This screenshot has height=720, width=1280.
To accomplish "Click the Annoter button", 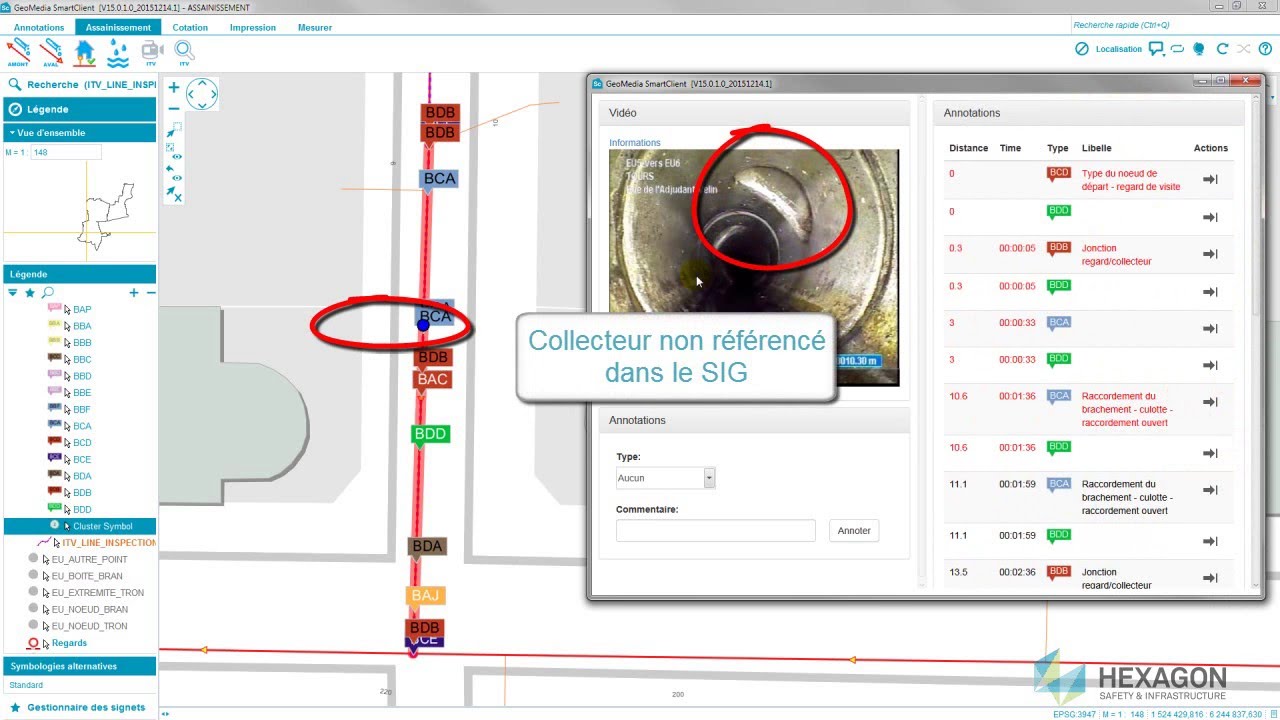I will point(854,530).
